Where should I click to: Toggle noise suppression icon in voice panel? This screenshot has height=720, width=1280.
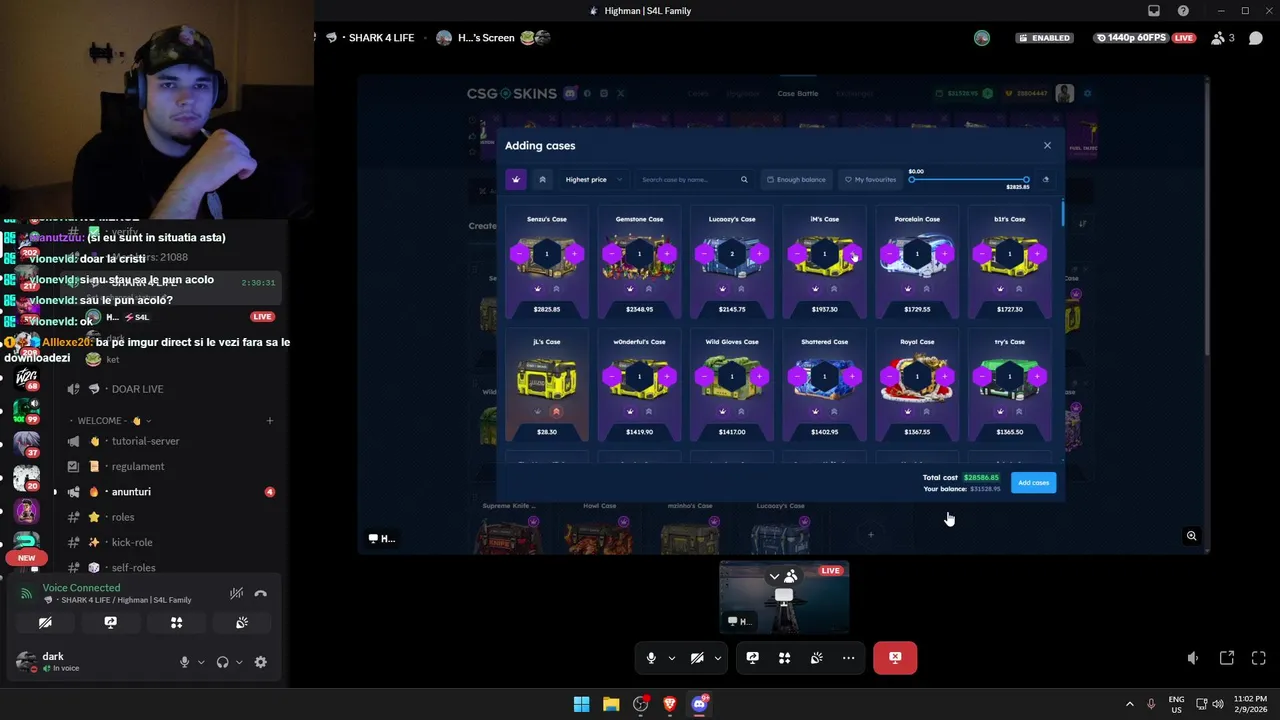point(236,593)
